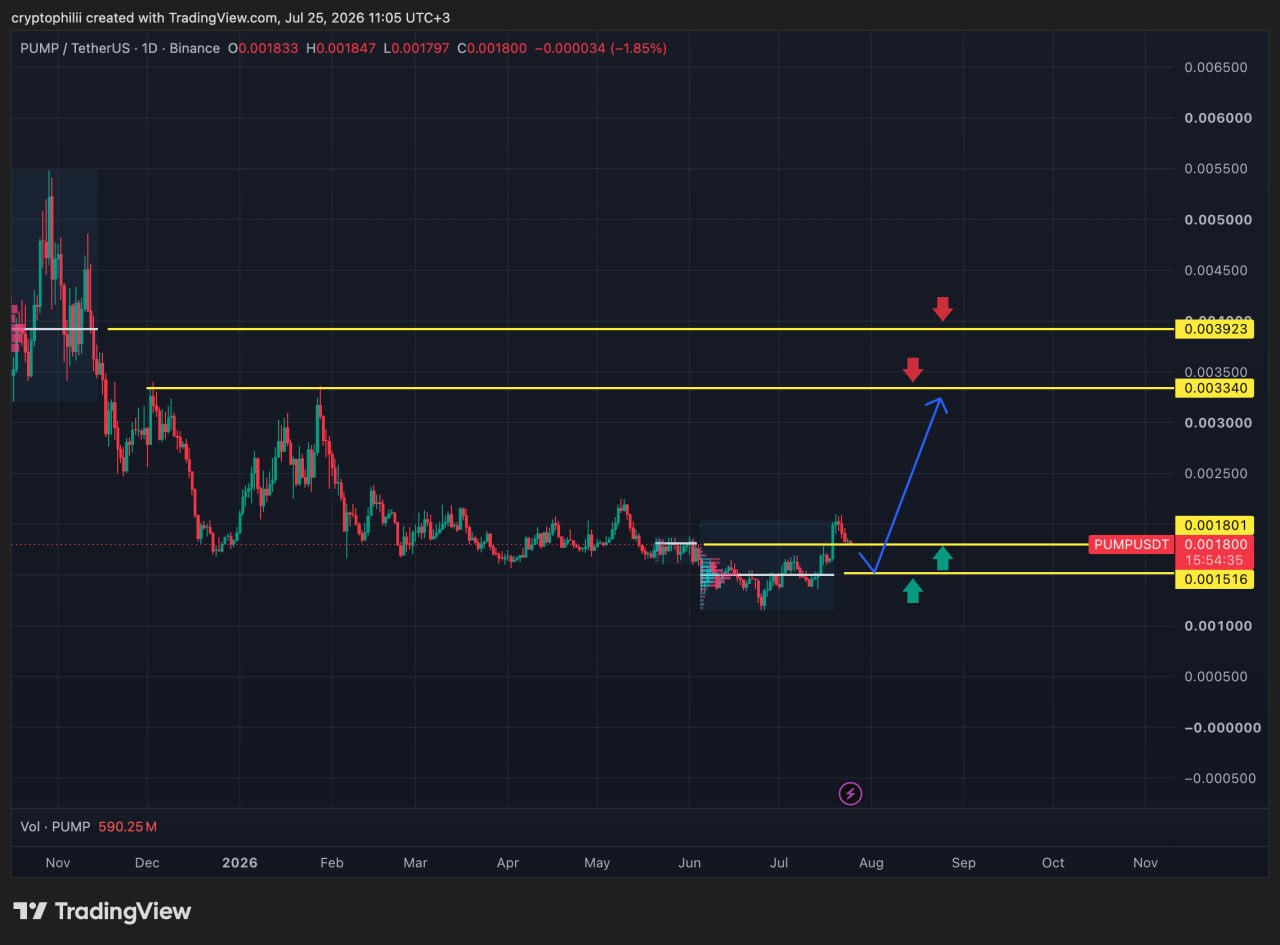Click the green up arrow below the 0.001801 line

[x=942, y=558]
